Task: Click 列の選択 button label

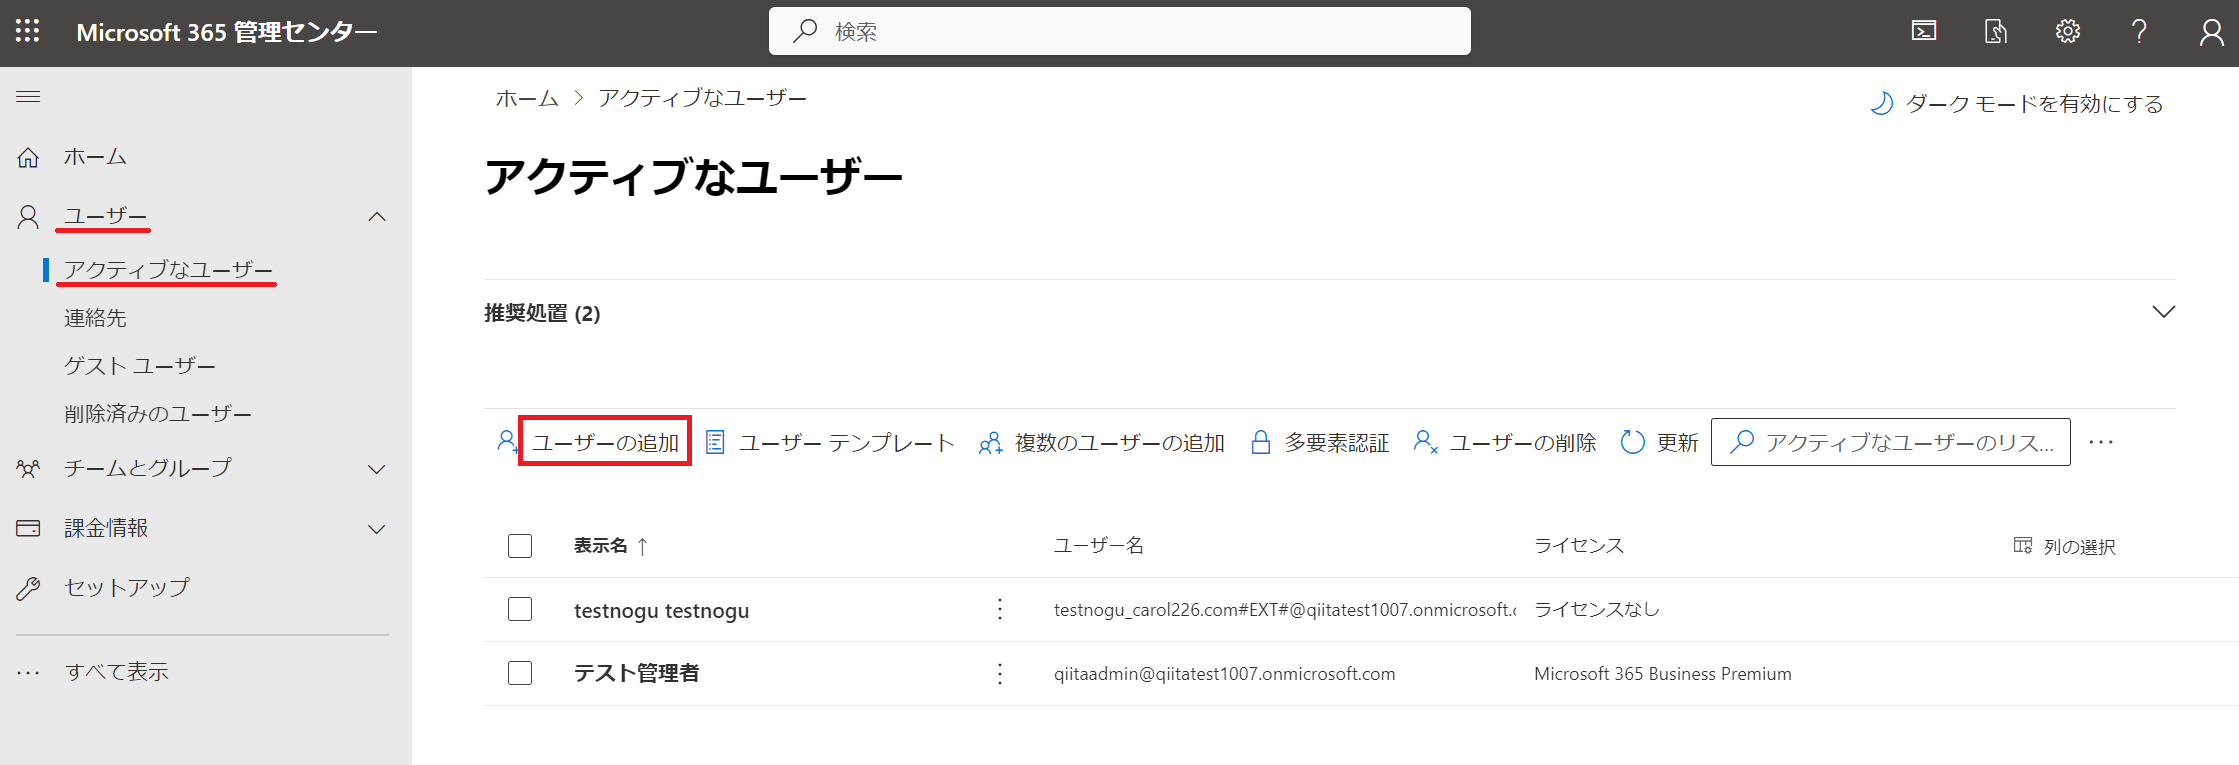Action: click(2079, 546)
